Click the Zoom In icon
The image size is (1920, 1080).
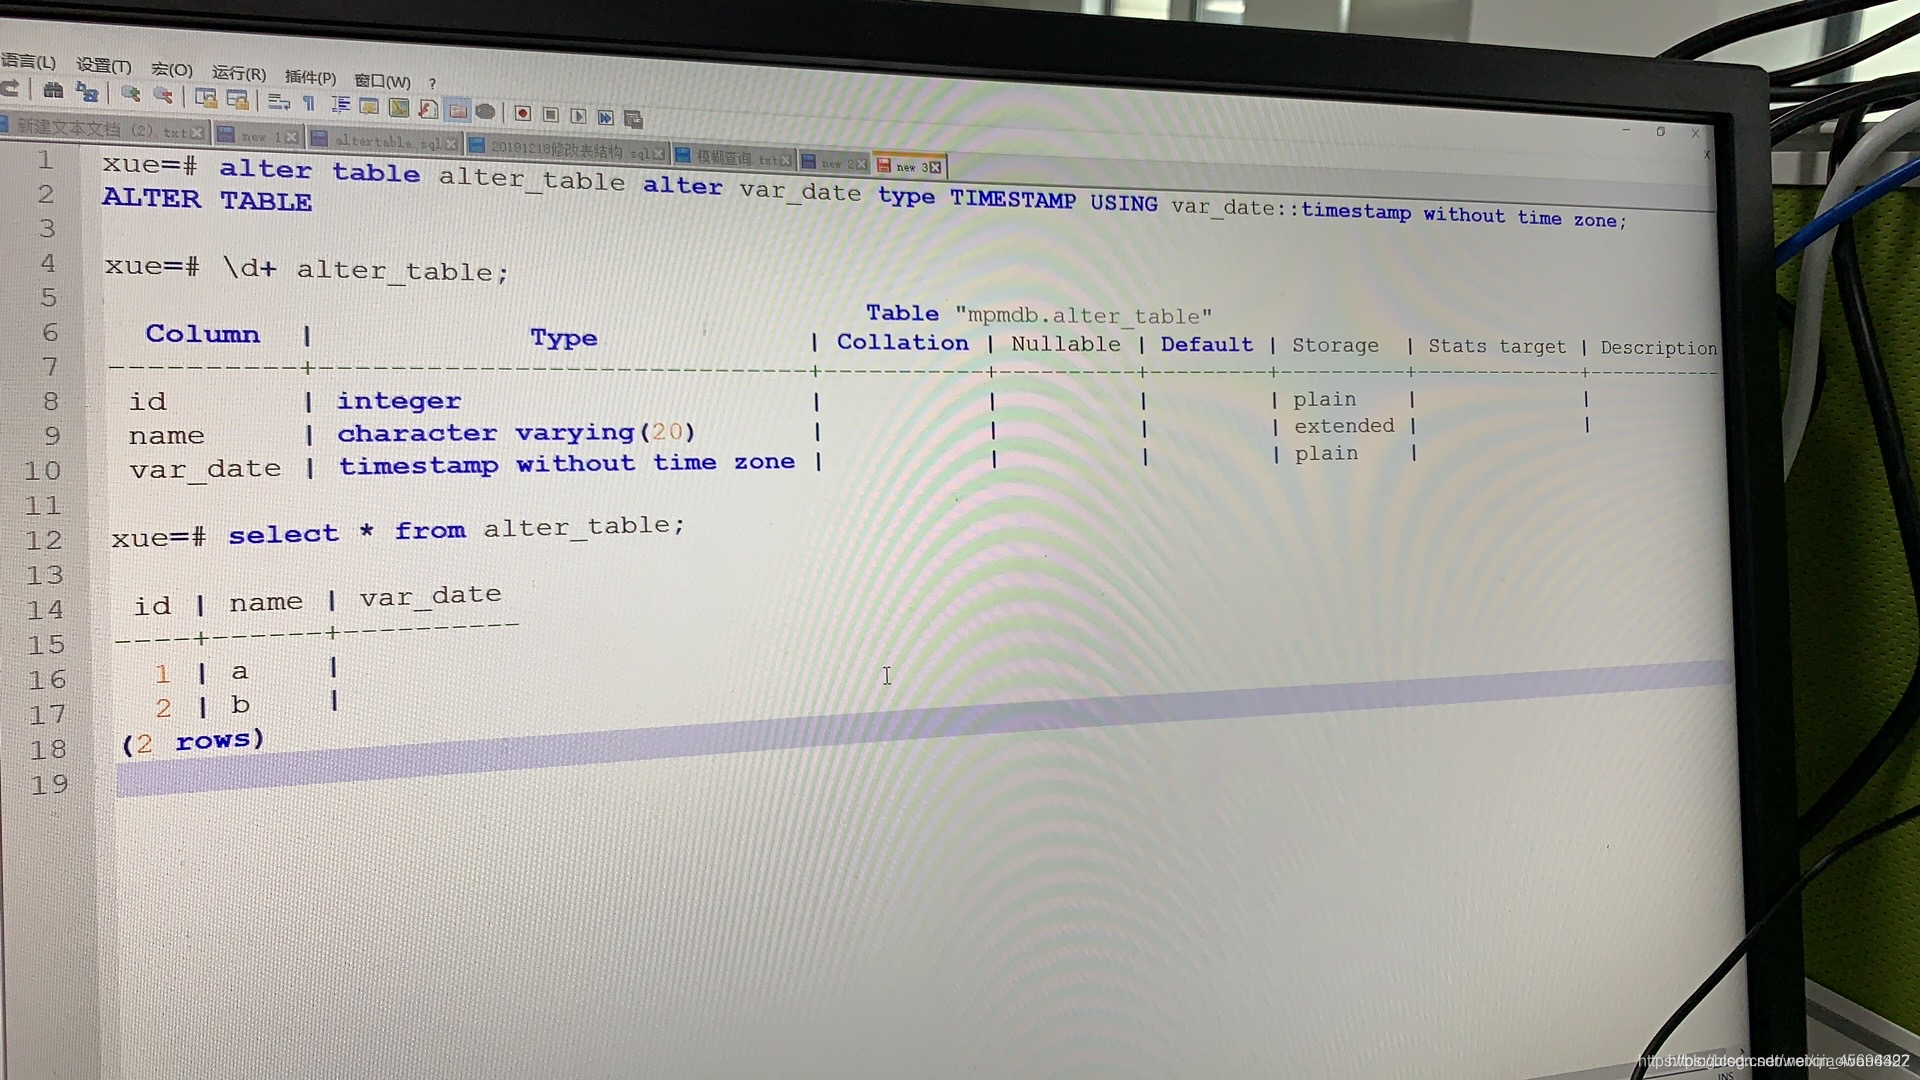[130, 94]
